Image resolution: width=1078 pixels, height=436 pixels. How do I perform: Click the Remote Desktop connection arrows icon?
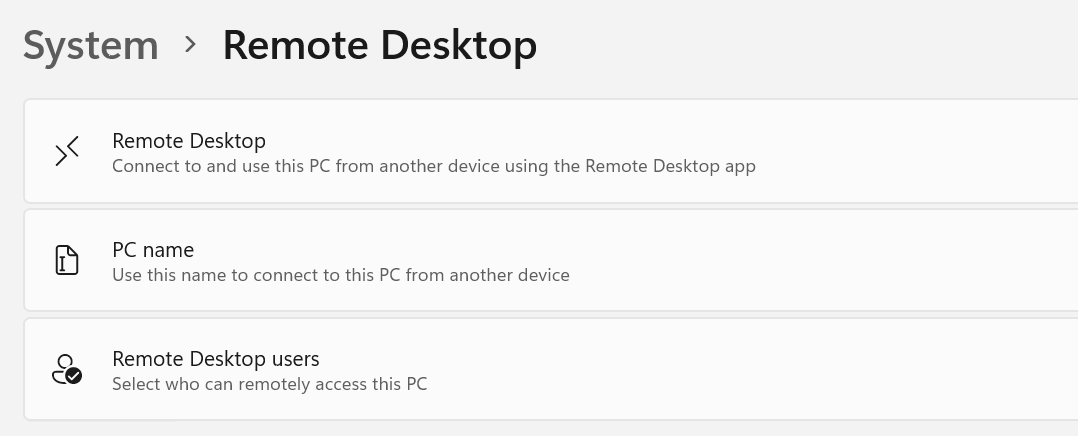pos(67,151)
